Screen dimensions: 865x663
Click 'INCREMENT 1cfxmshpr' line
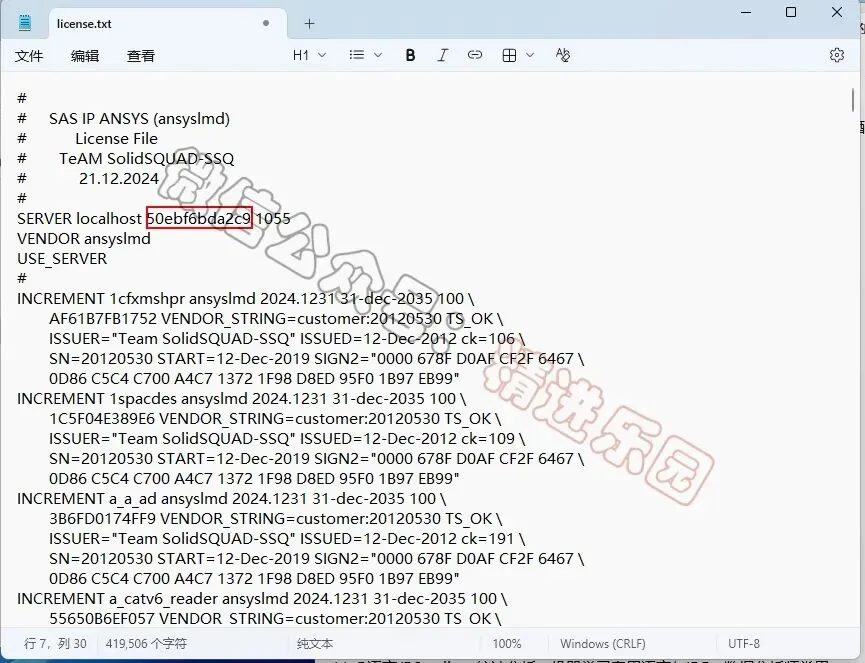(245, 299)
